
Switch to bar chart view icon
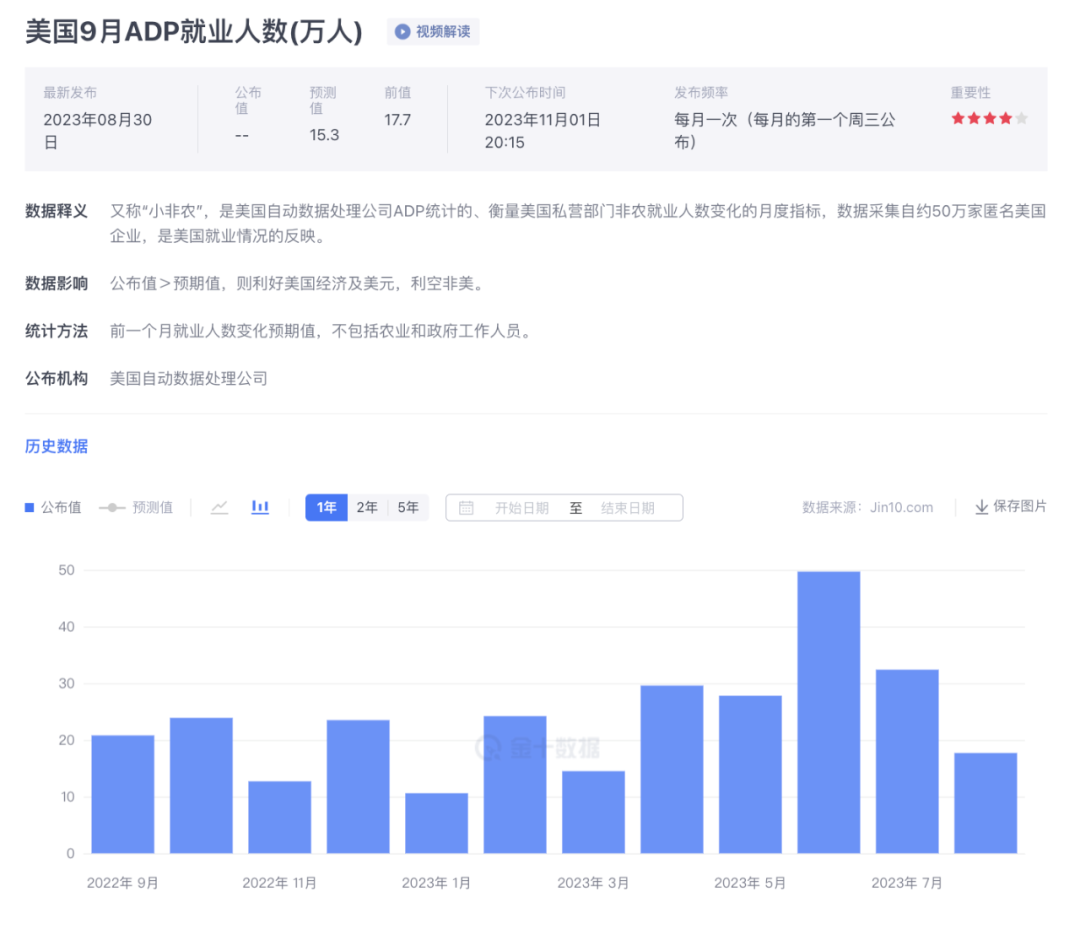tap(260, 507)
